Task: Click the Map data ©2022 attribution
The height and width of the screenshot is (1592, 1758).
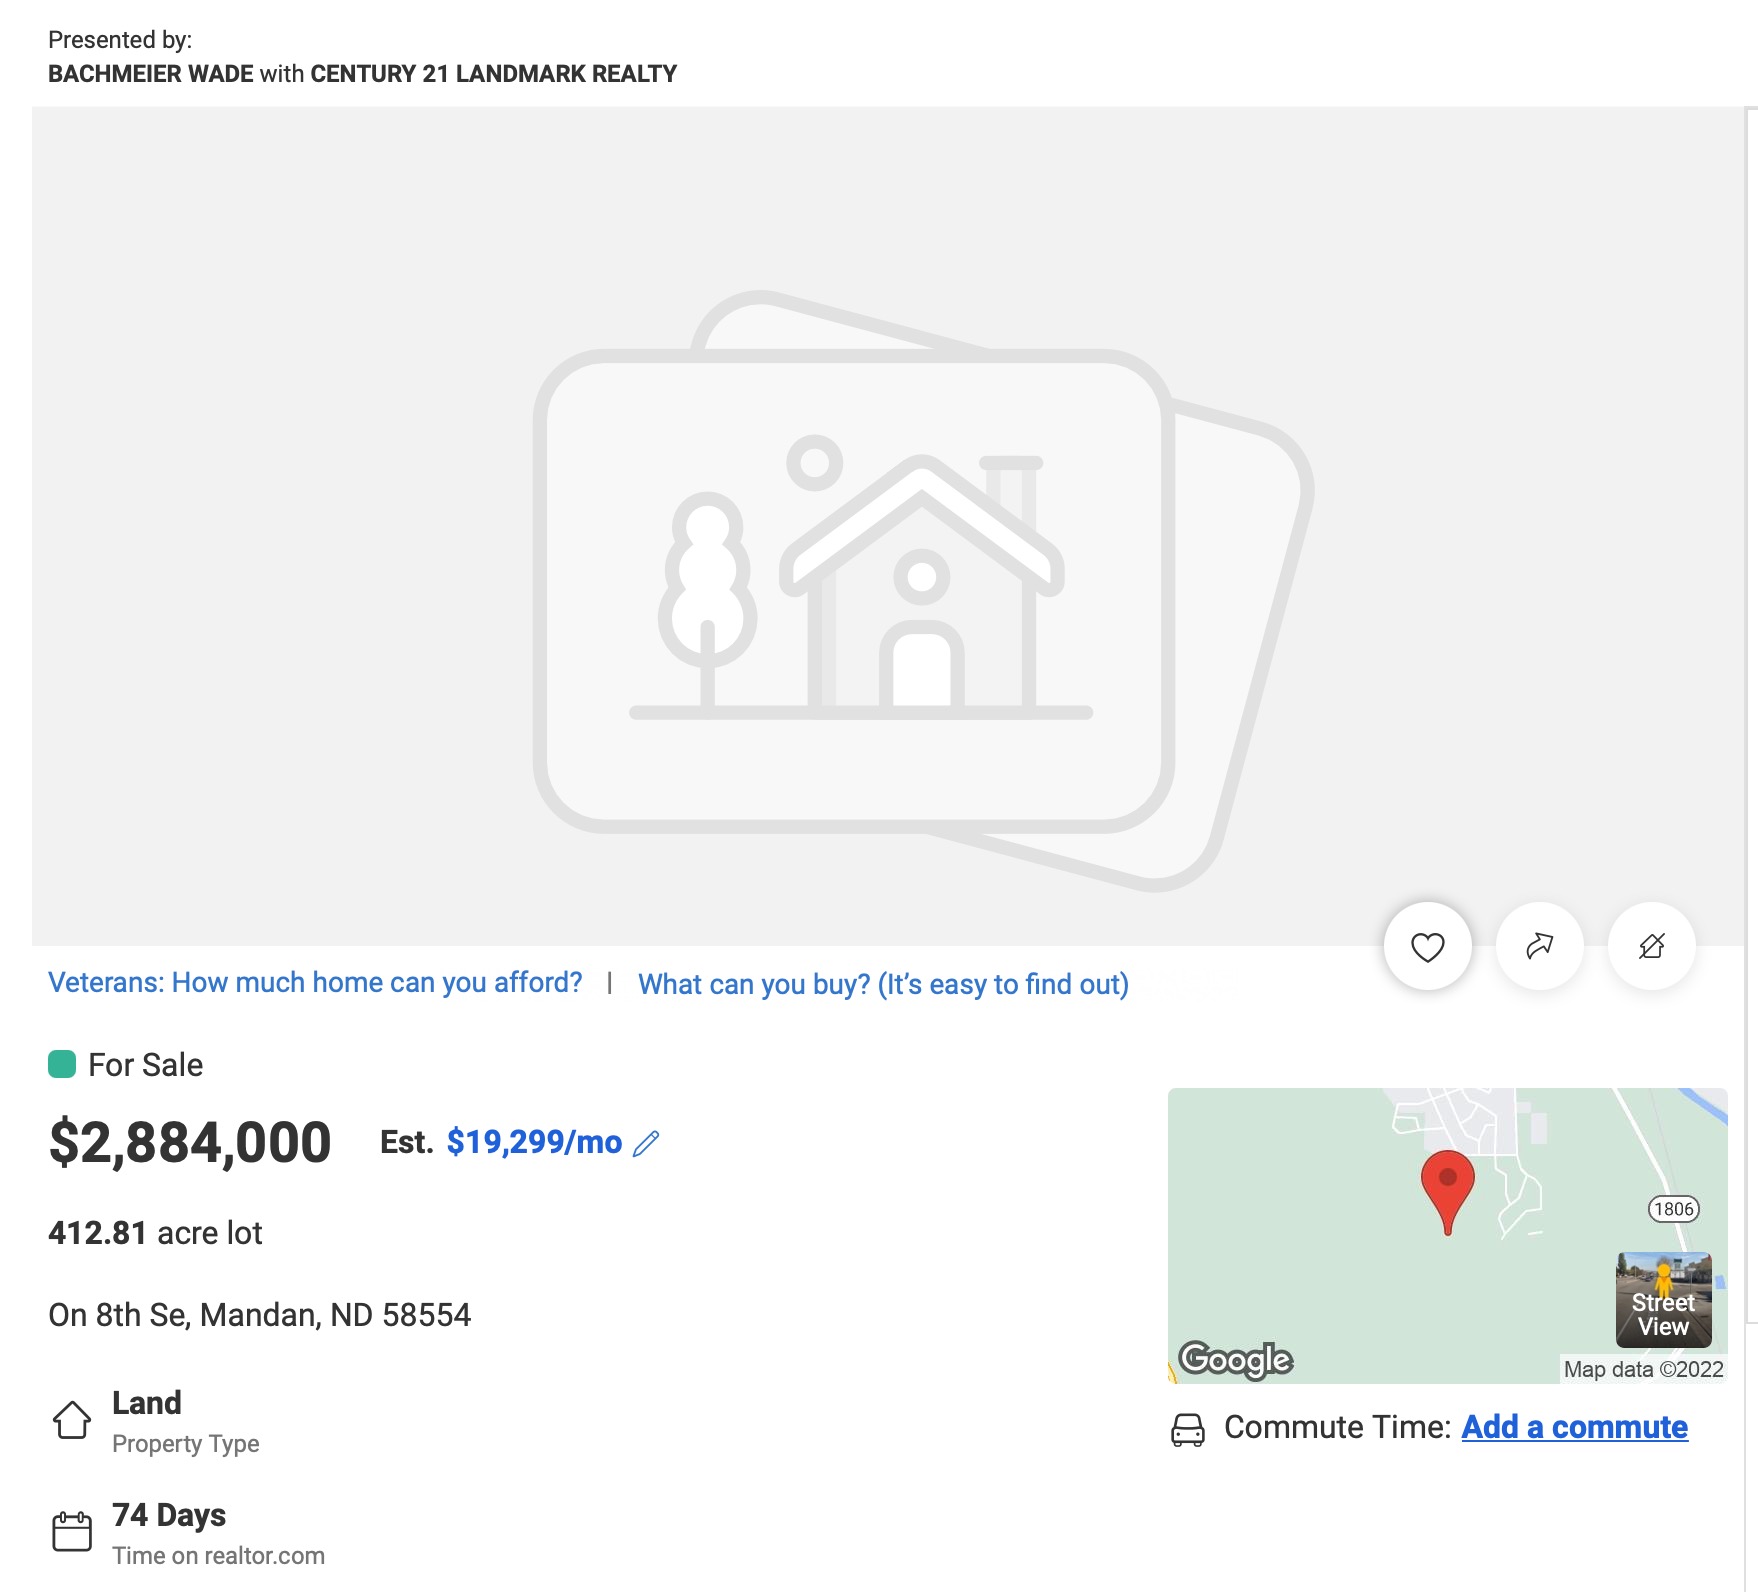Action: pyautogui.click(x=1643, y=1369)
